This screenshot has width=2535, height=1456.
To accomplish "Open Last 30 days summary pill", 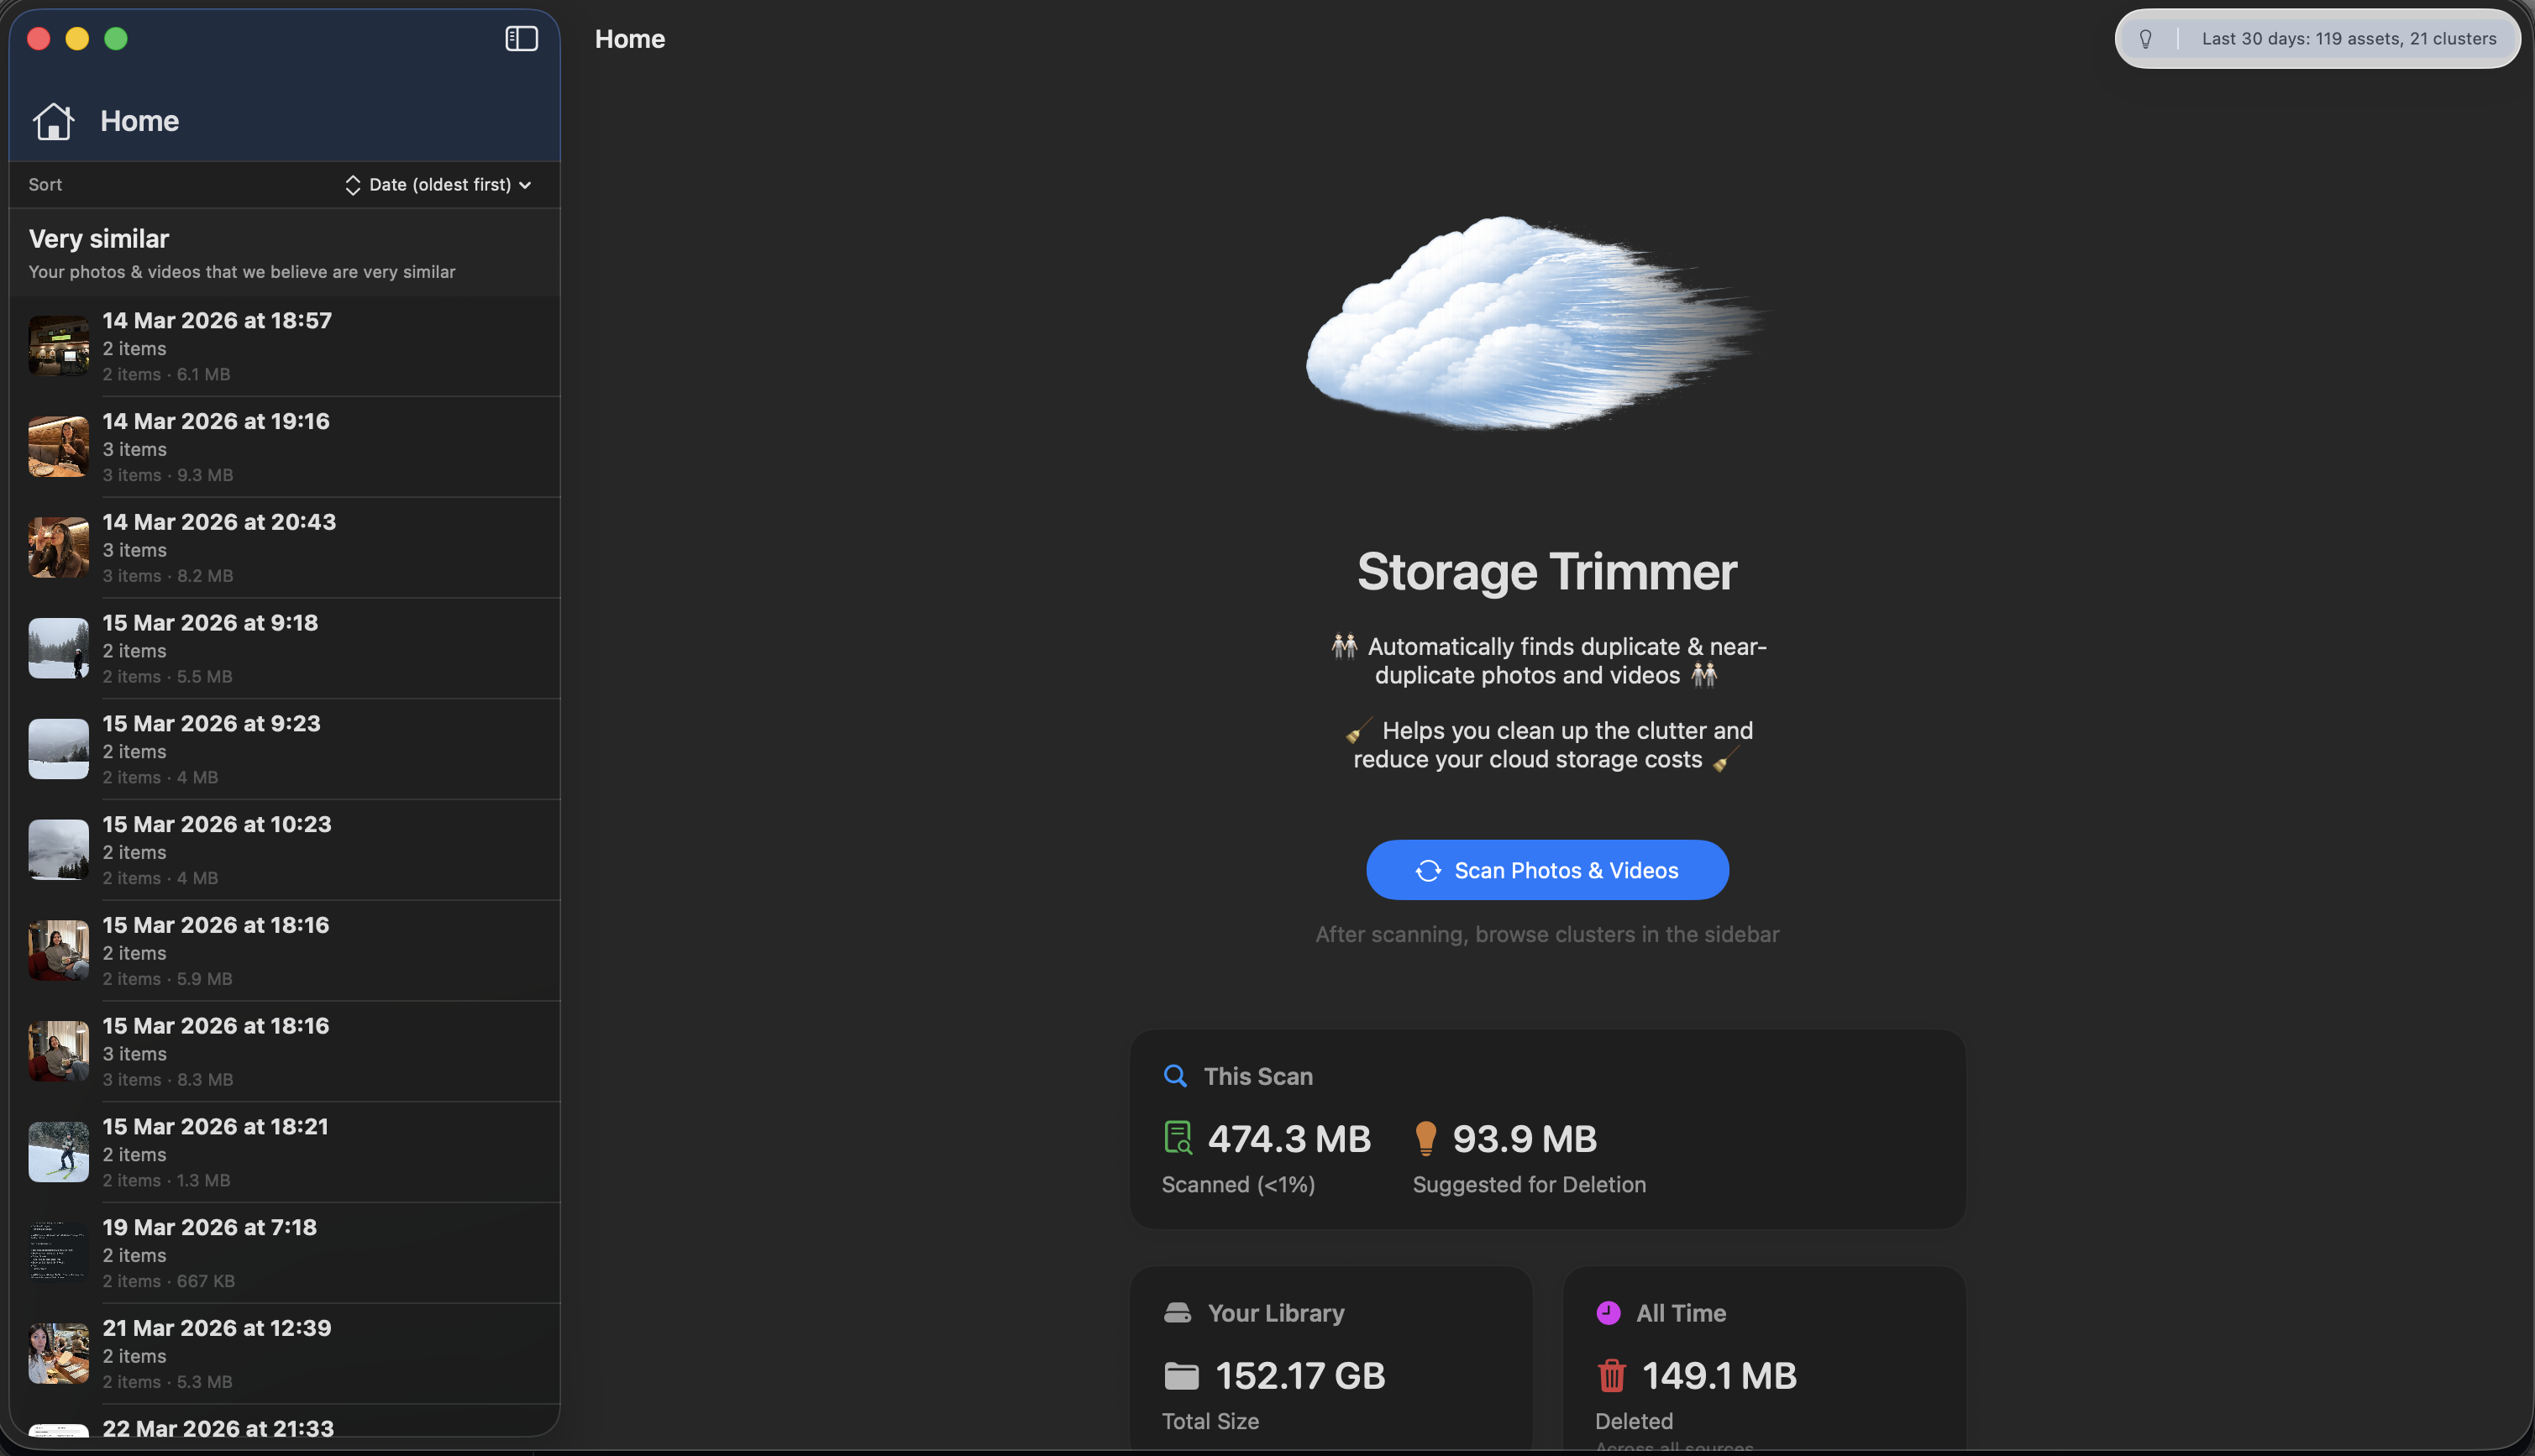I will click(2317, 39).
